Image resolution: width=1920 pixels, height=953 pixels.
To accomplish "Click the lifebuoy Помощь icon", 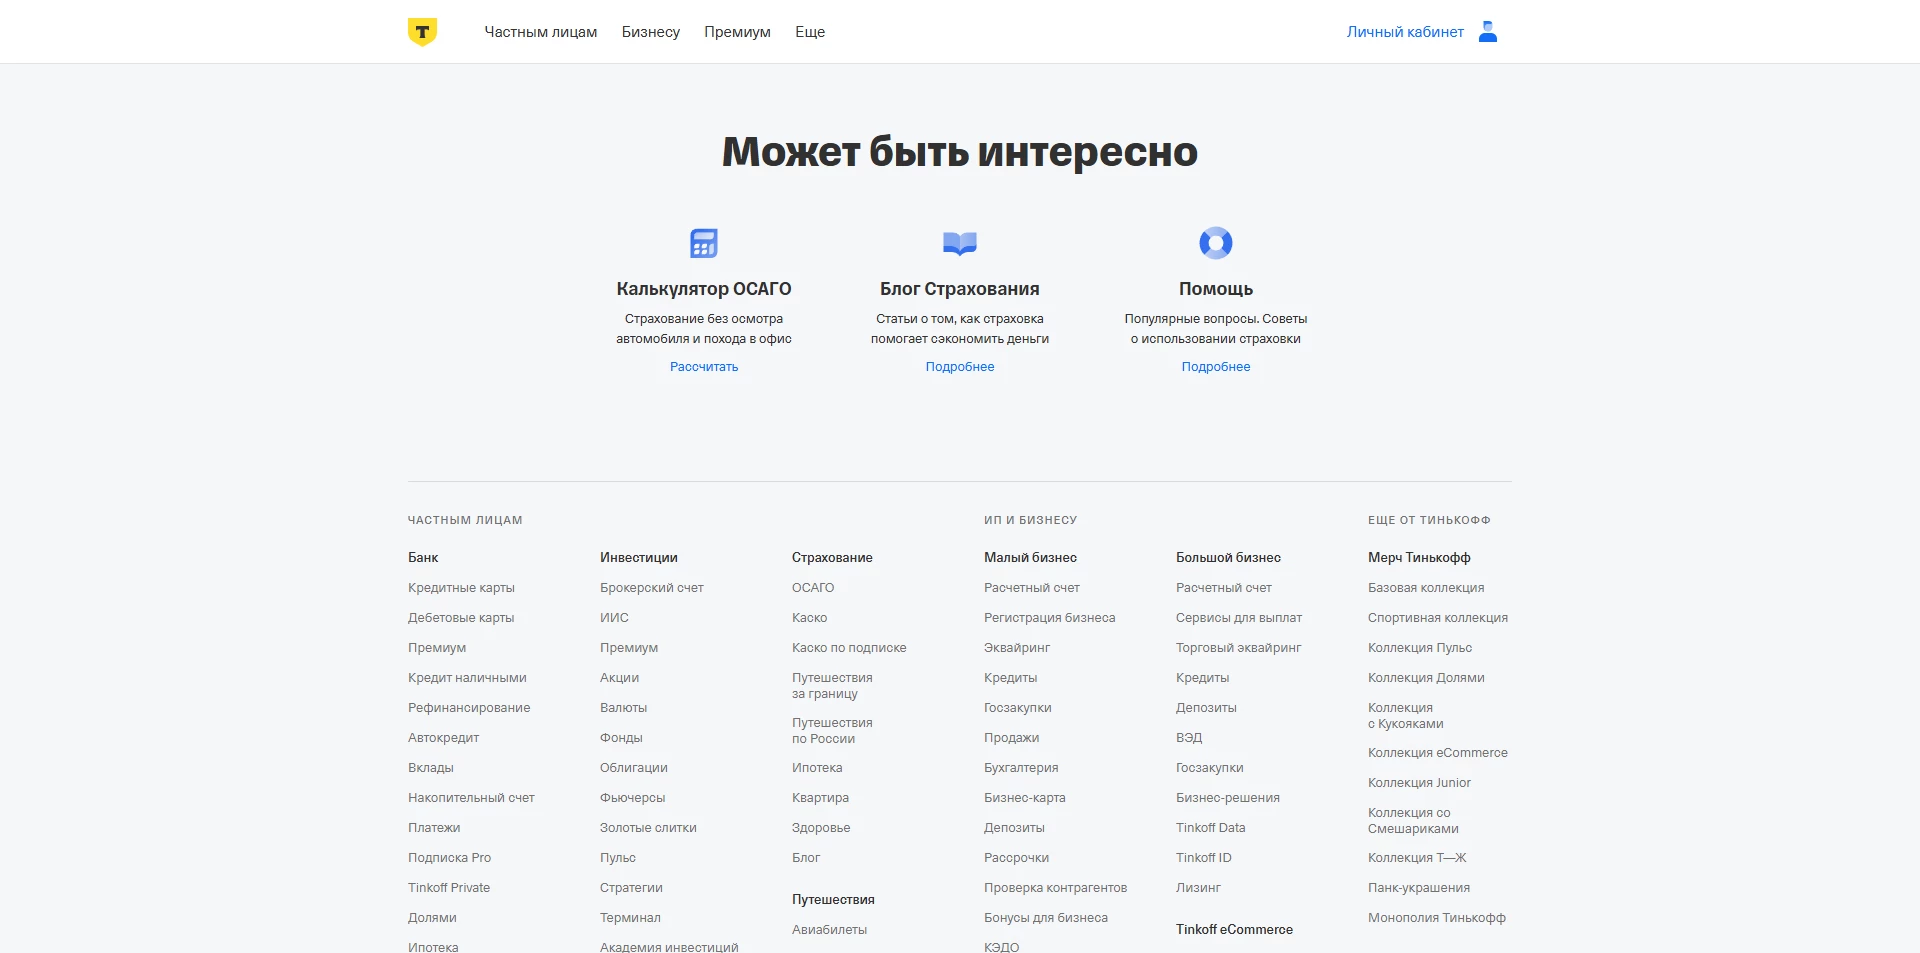I will (1216, 243).
